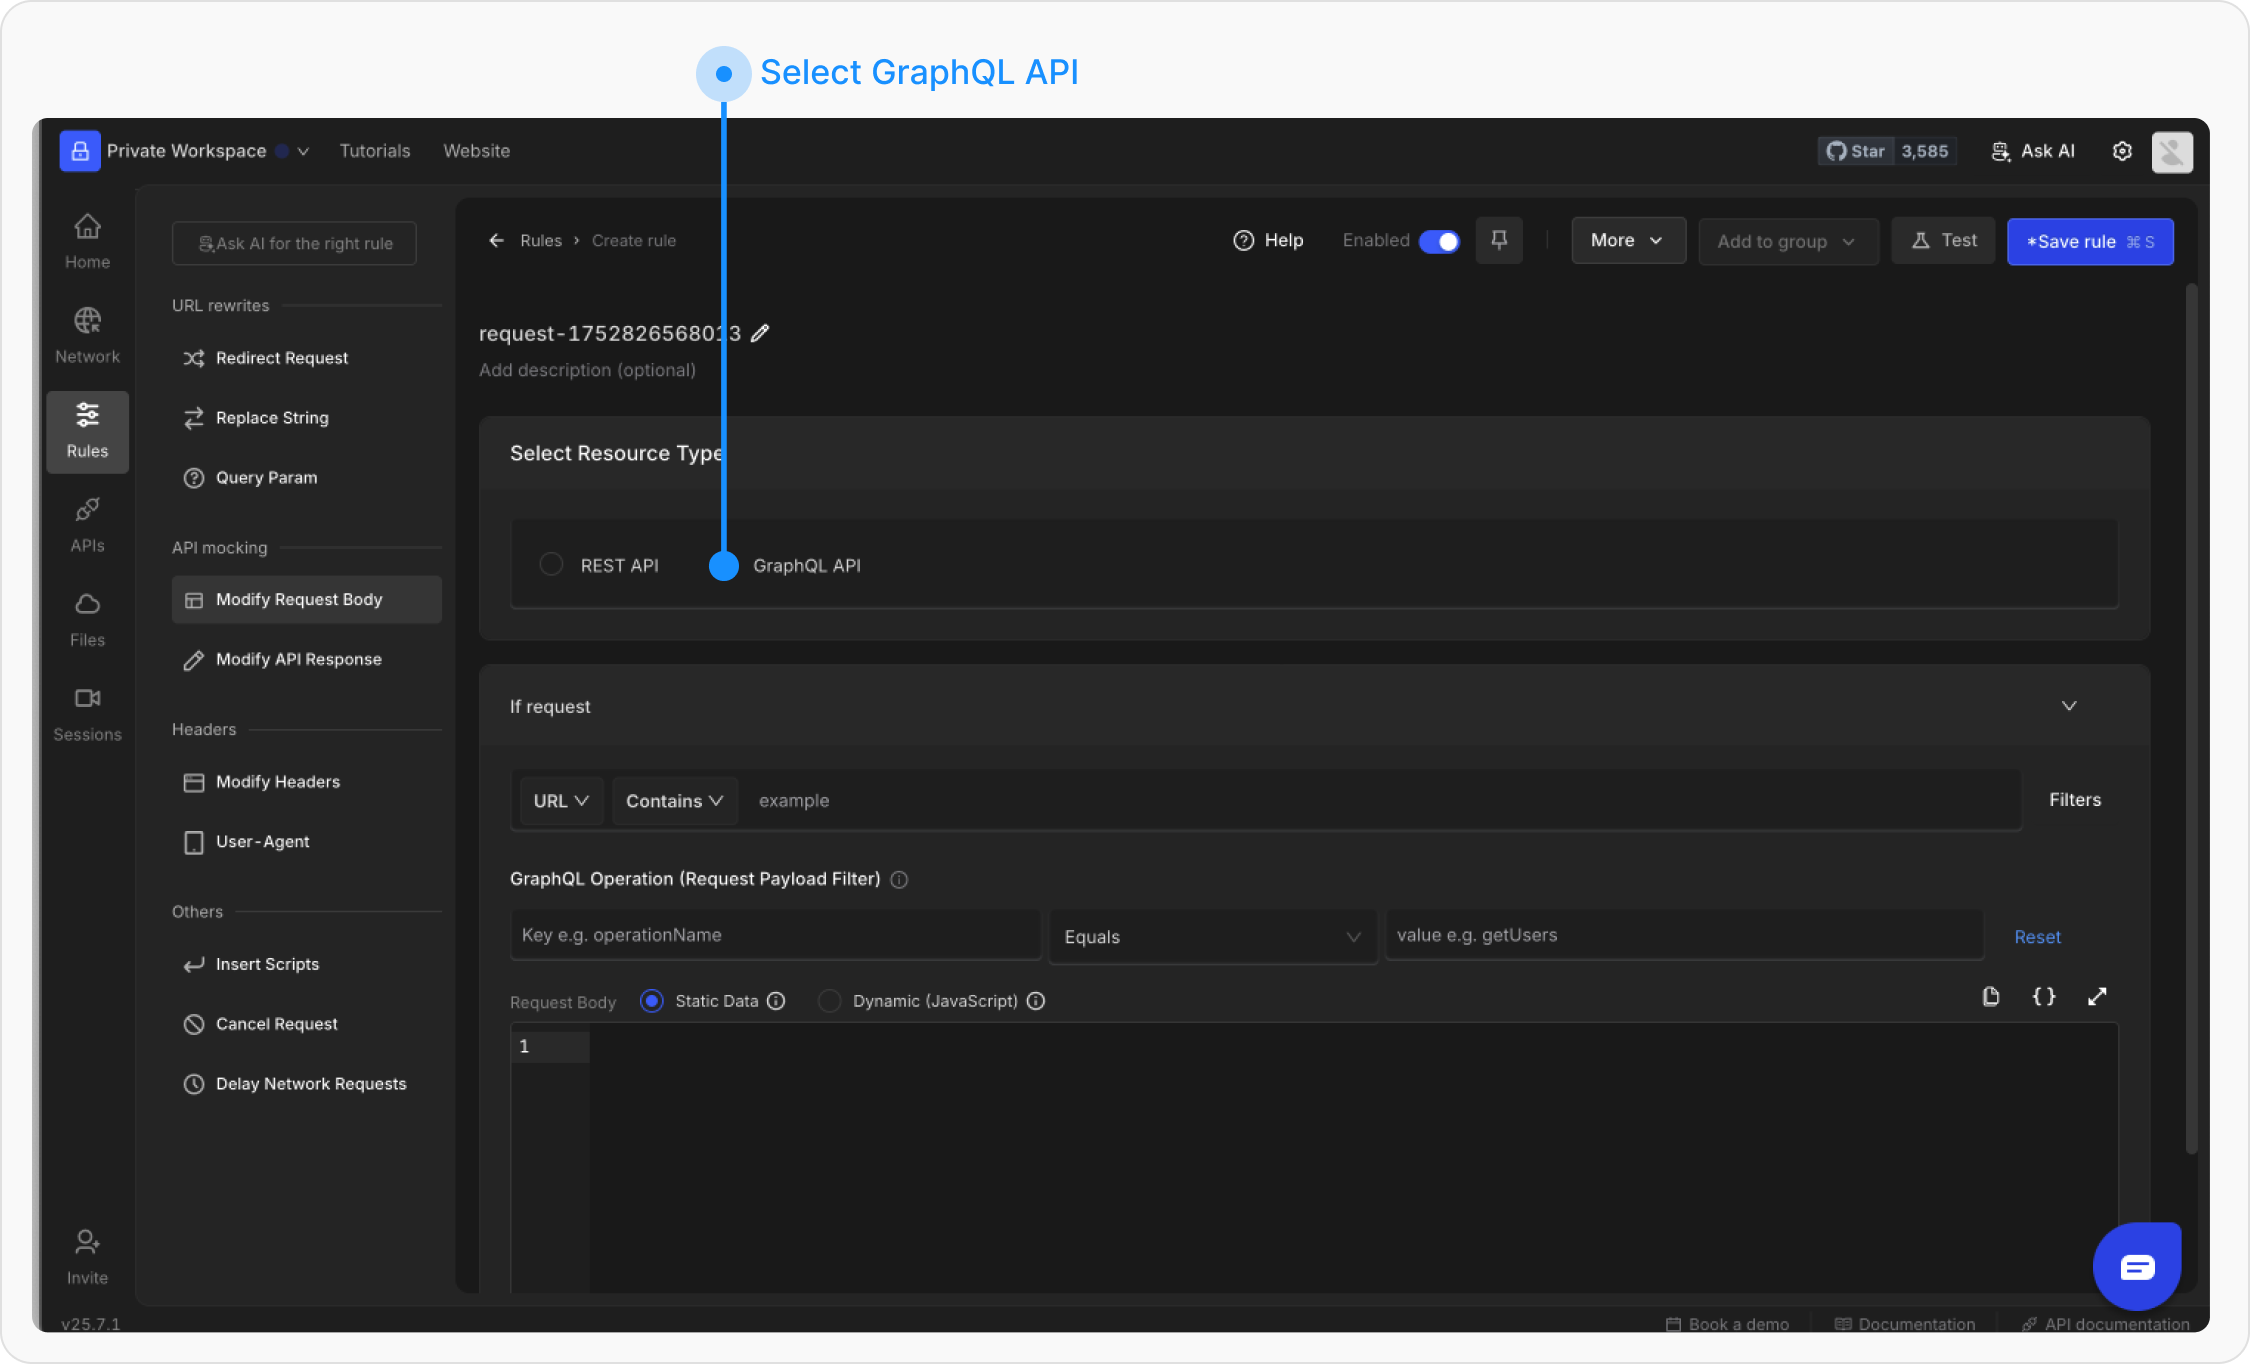Click the Save rule button
The image size is (2250, 1364).
pos(2089,241)
